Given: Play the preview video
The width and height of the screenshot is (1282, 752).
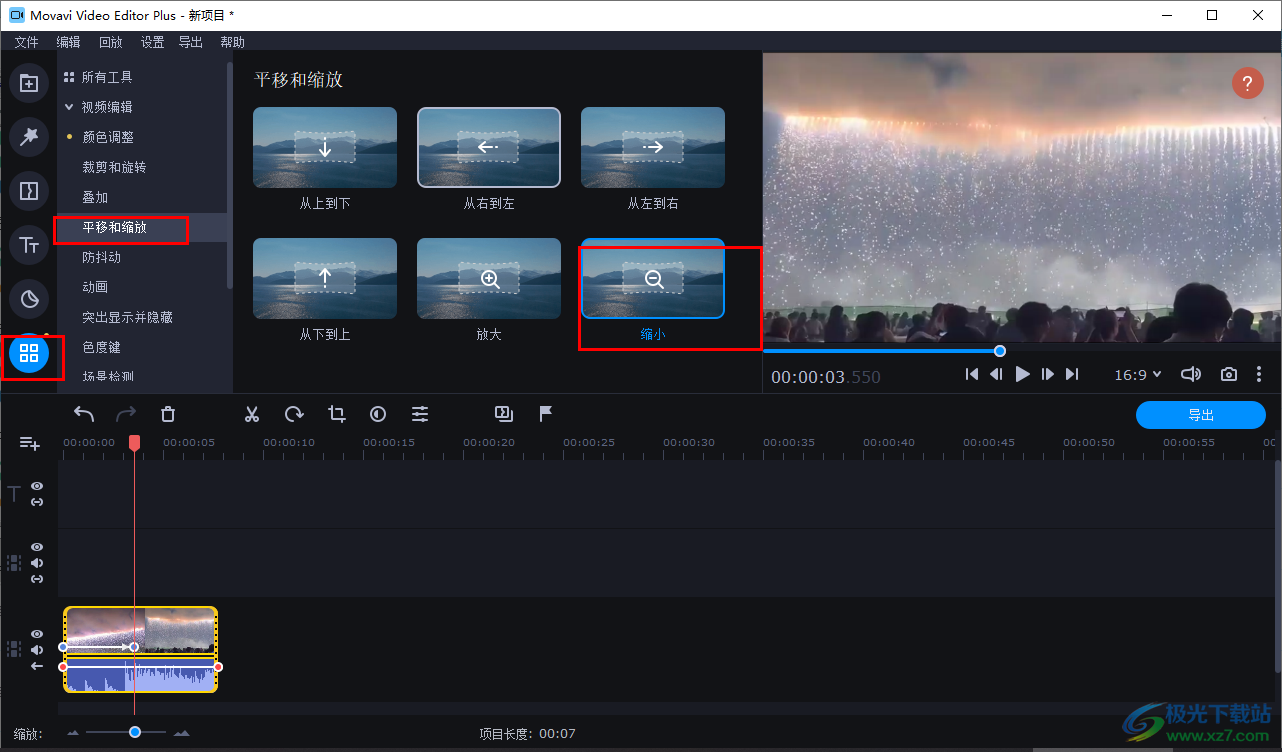Looking at the screenshot, I should (1022, 374).
